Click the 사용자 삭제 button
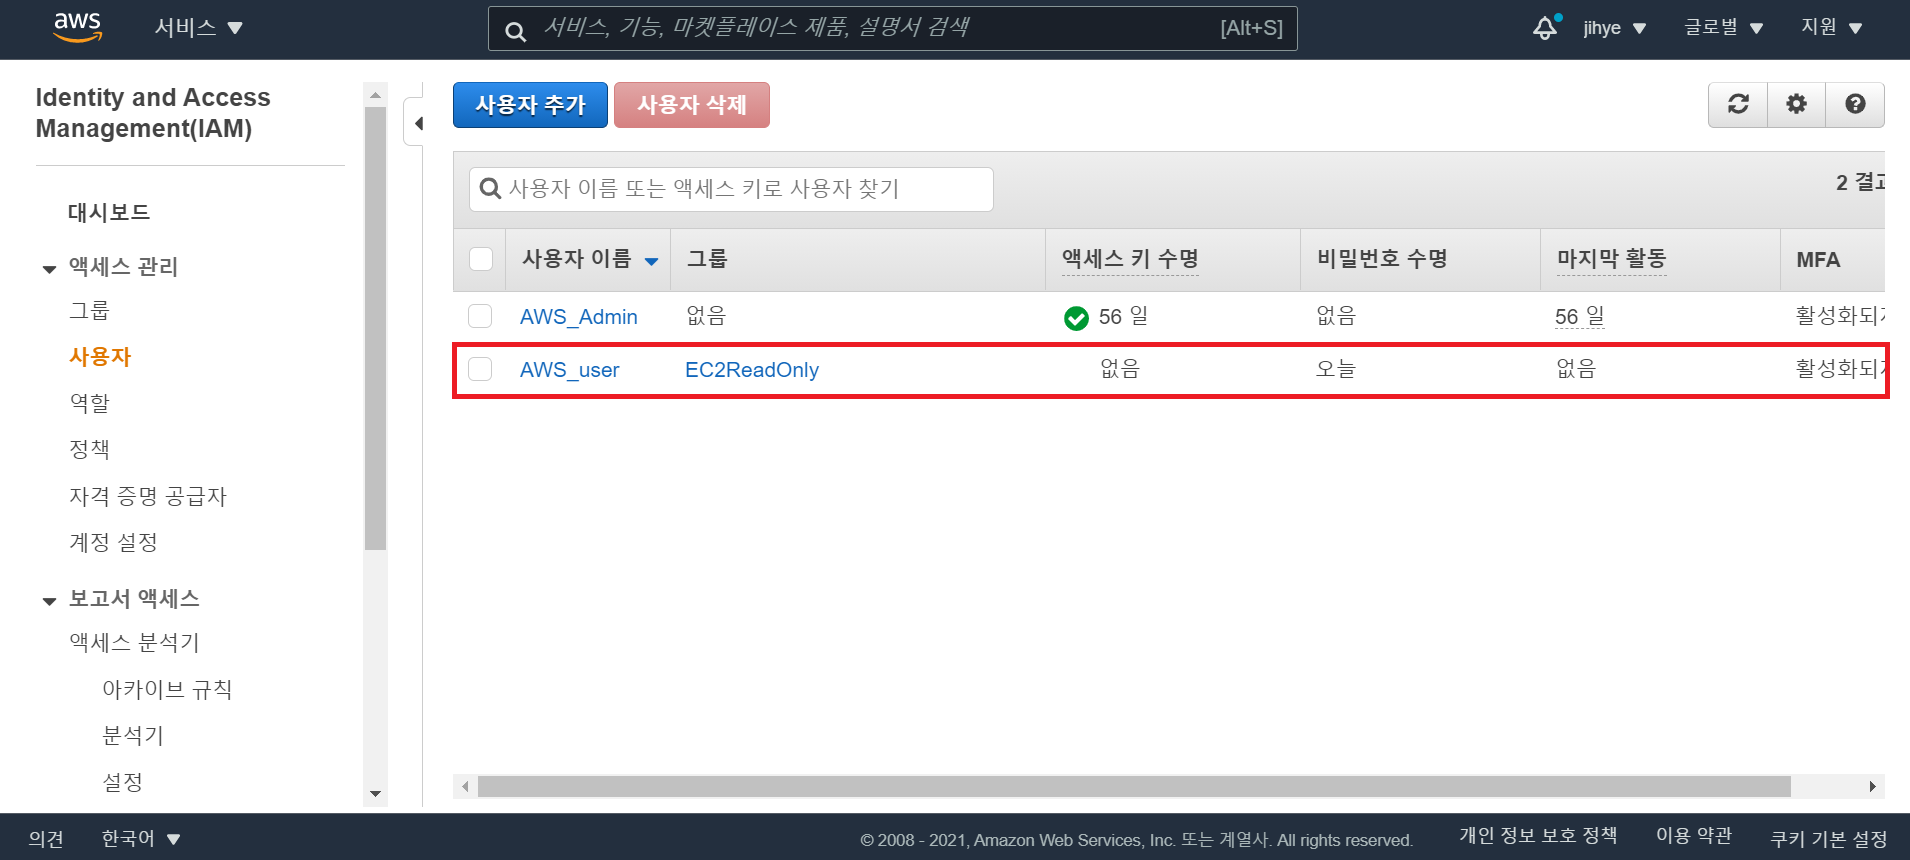1910x860 pixels. [692, 105]
